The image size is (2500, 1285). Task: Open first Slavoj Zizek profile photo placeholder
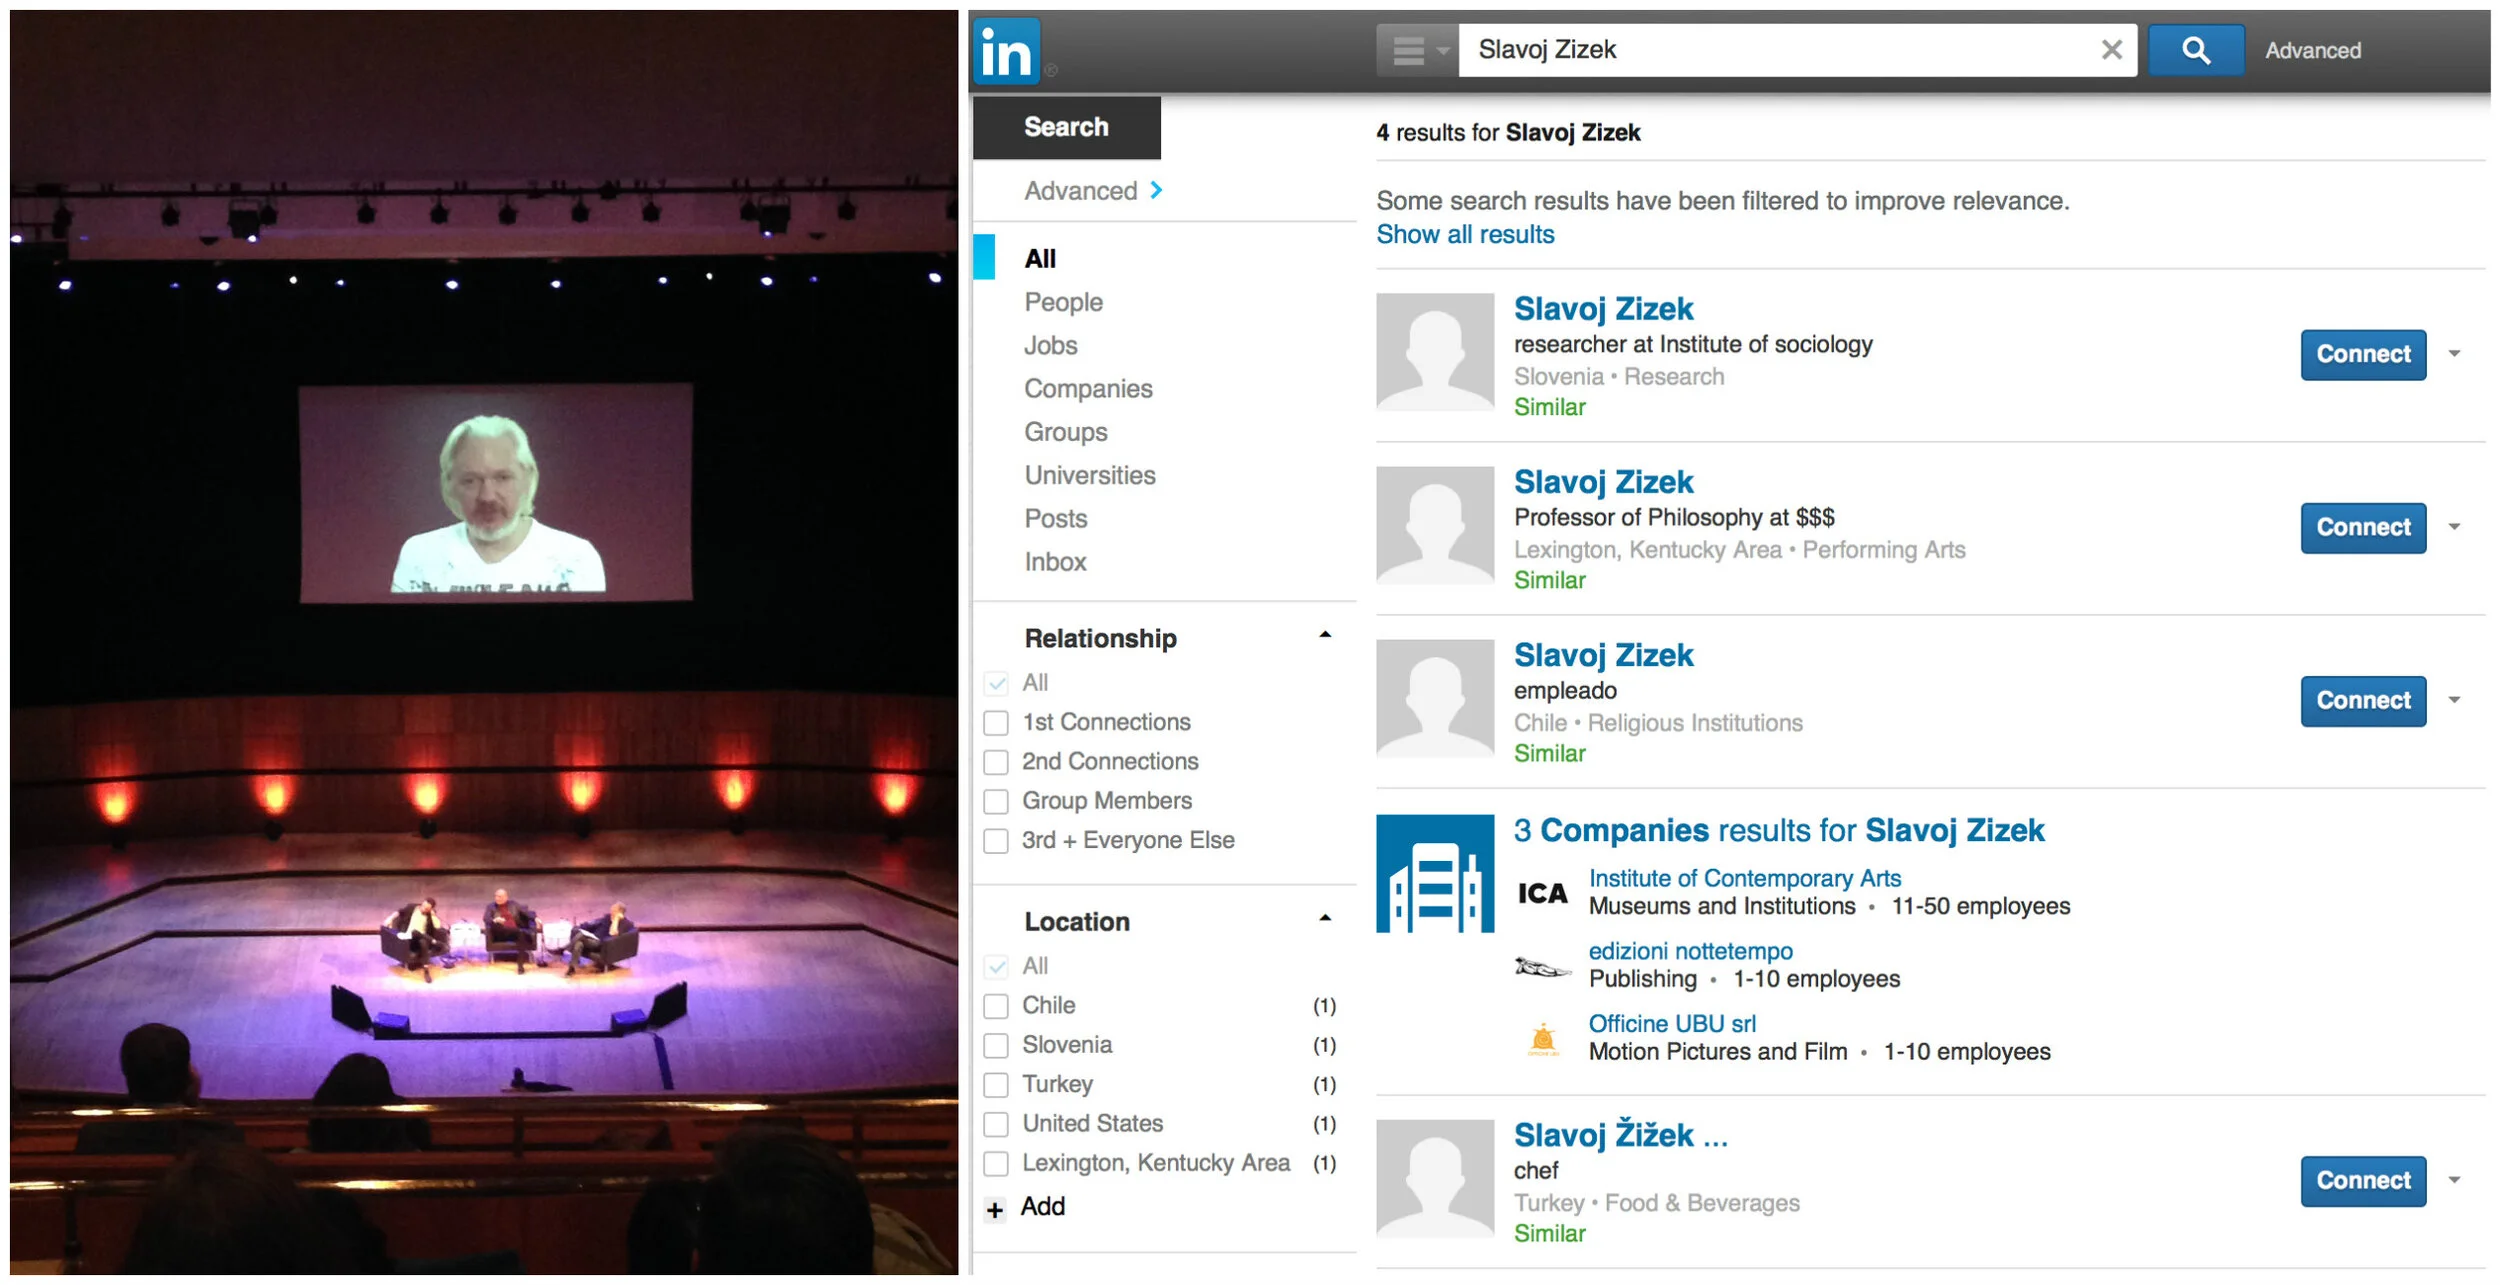click(x=1434, y=352)
